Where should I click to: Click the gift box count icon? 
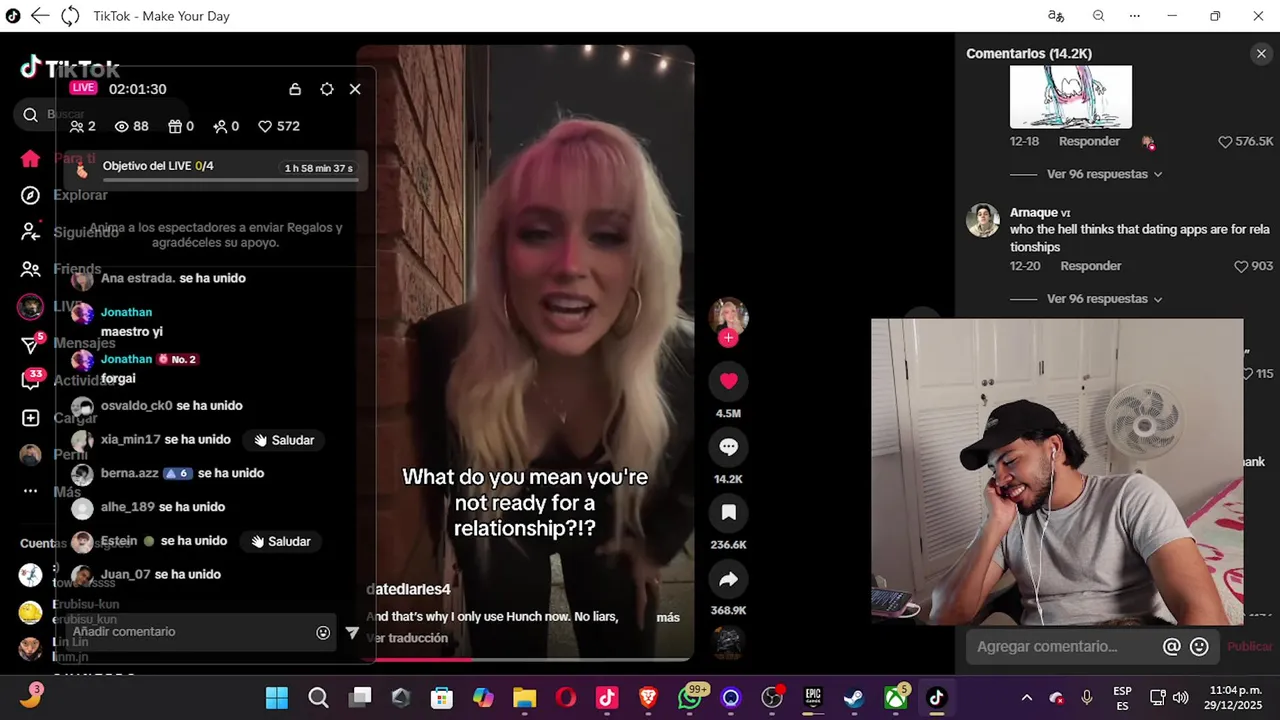tap(181, 126)
